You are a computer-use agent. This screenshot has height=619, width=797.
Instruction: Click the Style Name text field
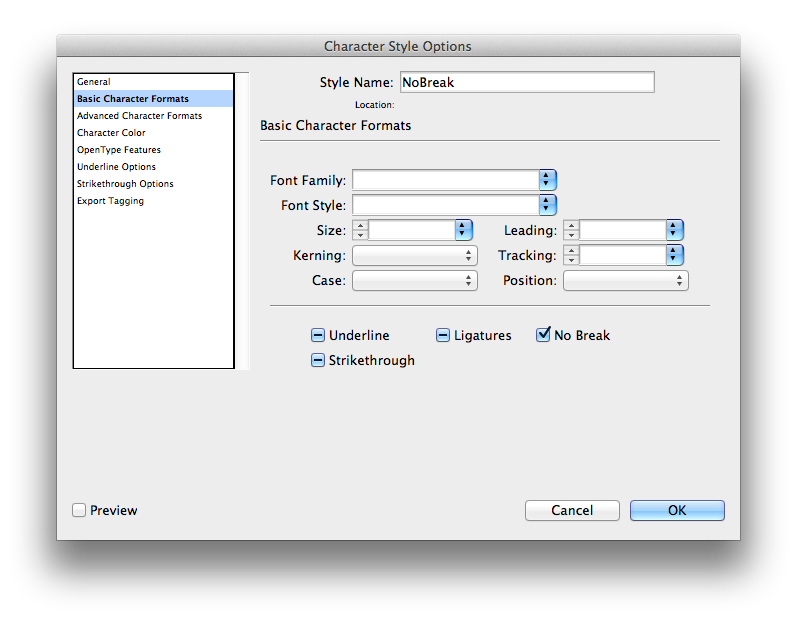coord(527,82)
